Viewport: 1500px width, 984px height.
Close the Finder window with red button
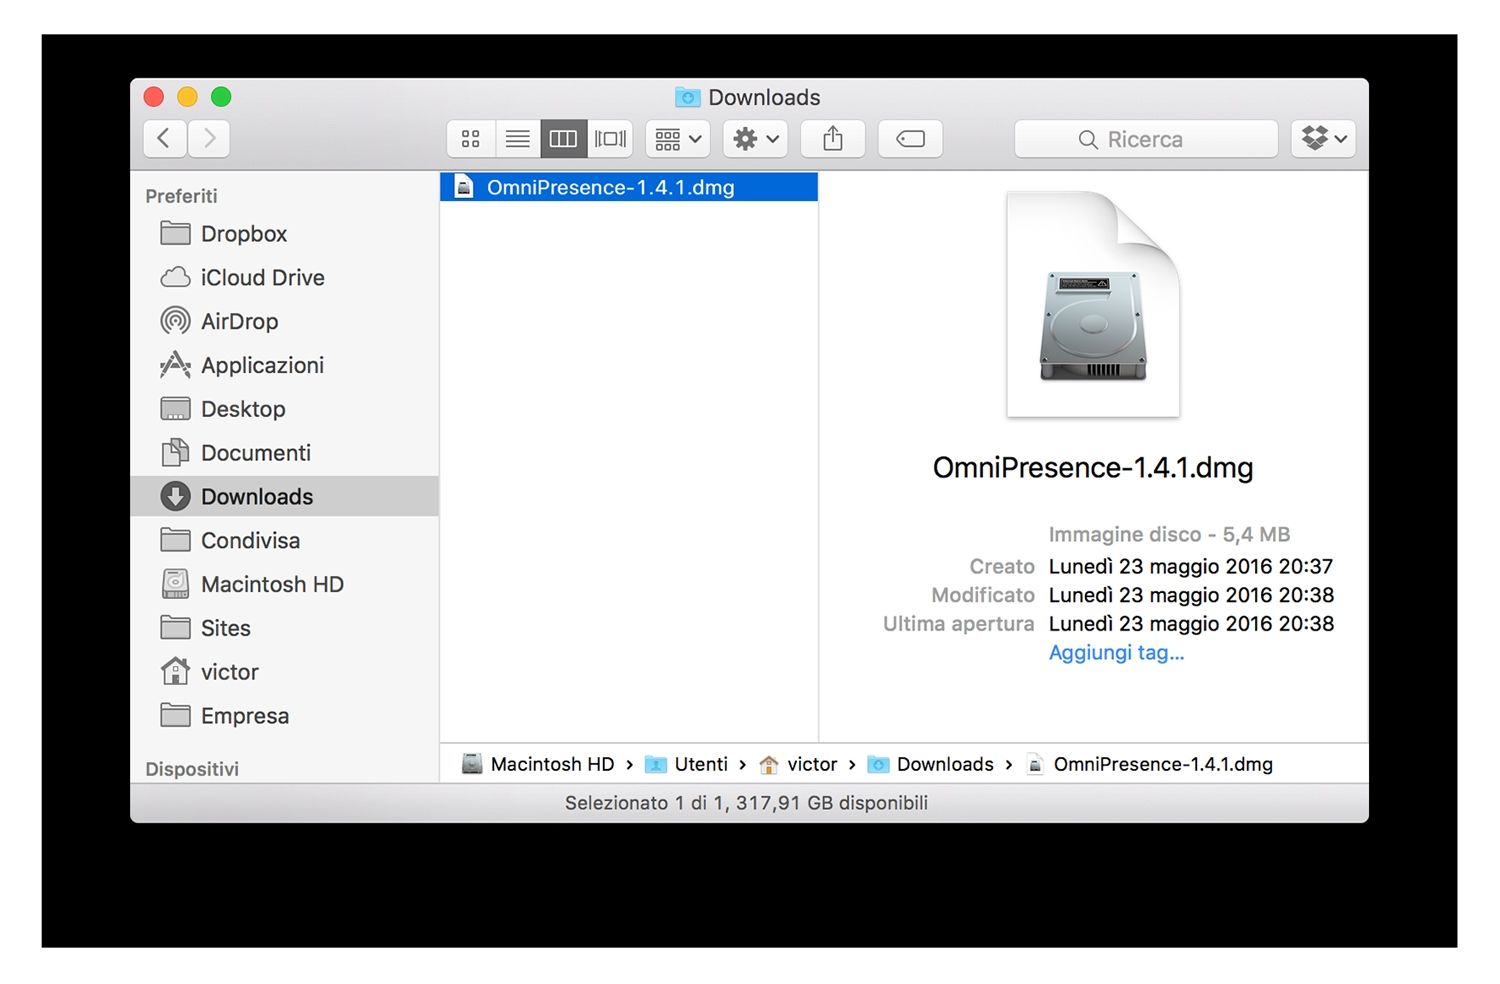click(x=154, y=97)
